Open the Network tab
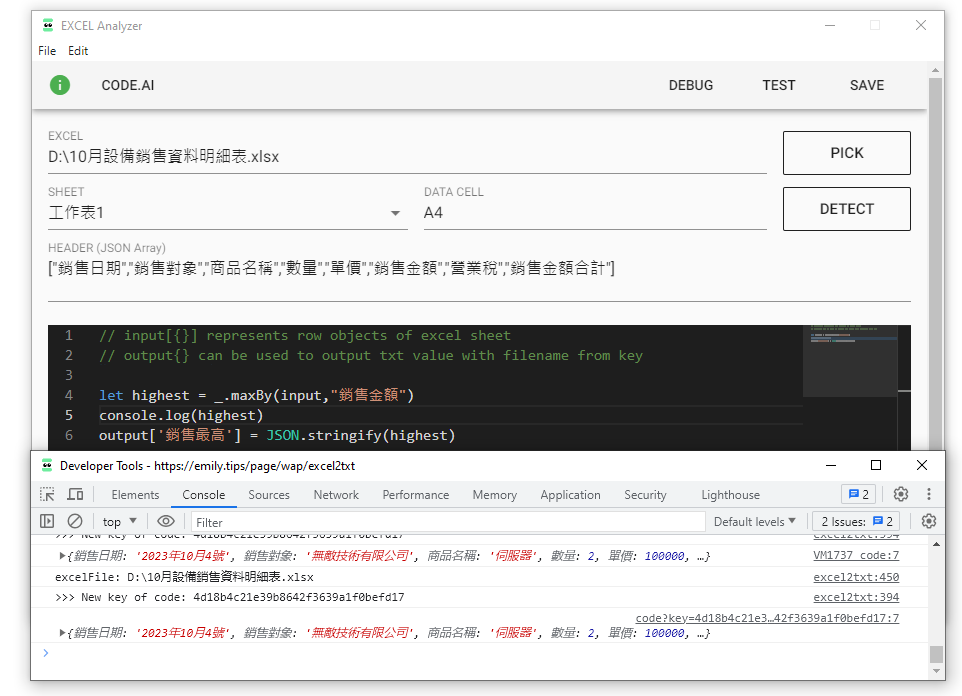Viewport: 962px width, 696px height. 336,495
